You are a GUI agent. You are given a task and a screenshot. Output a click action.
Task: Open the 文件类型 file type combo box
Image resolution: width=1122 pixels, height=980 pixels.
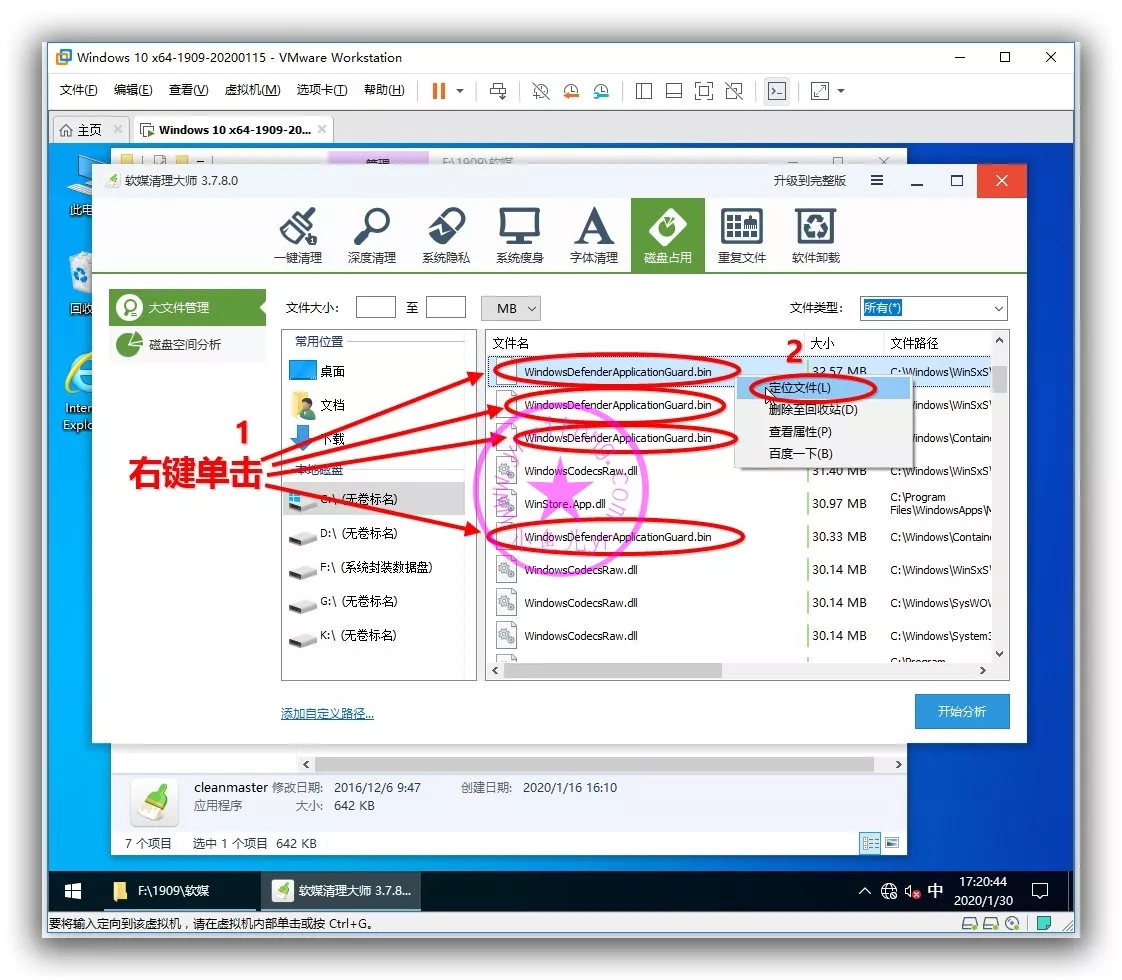point(933,308)
